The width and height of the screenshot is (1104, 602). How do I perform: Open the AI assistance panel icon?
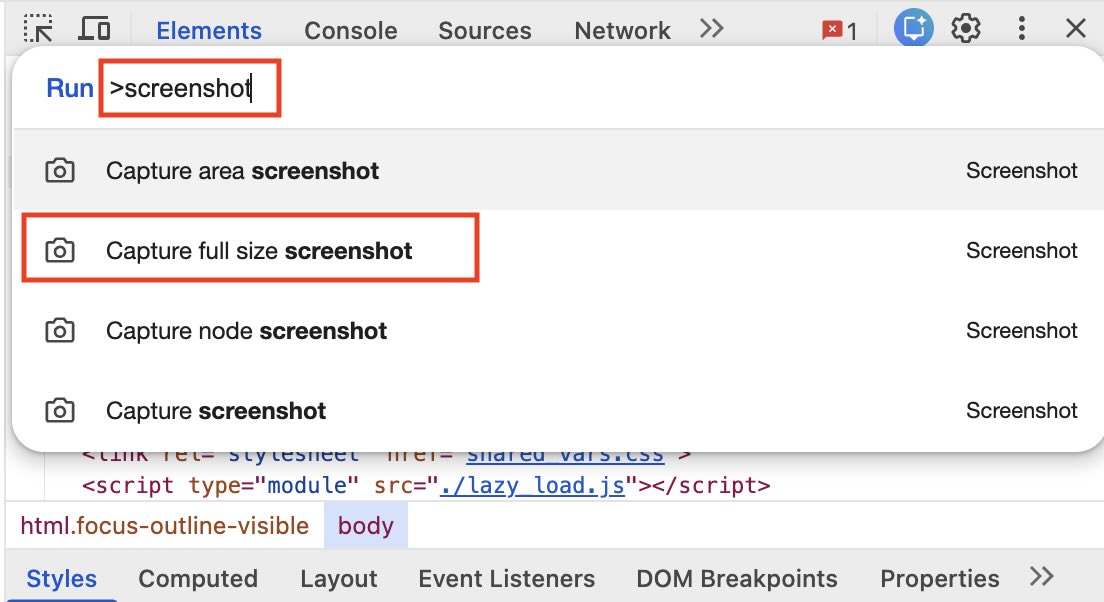[913, 29]
